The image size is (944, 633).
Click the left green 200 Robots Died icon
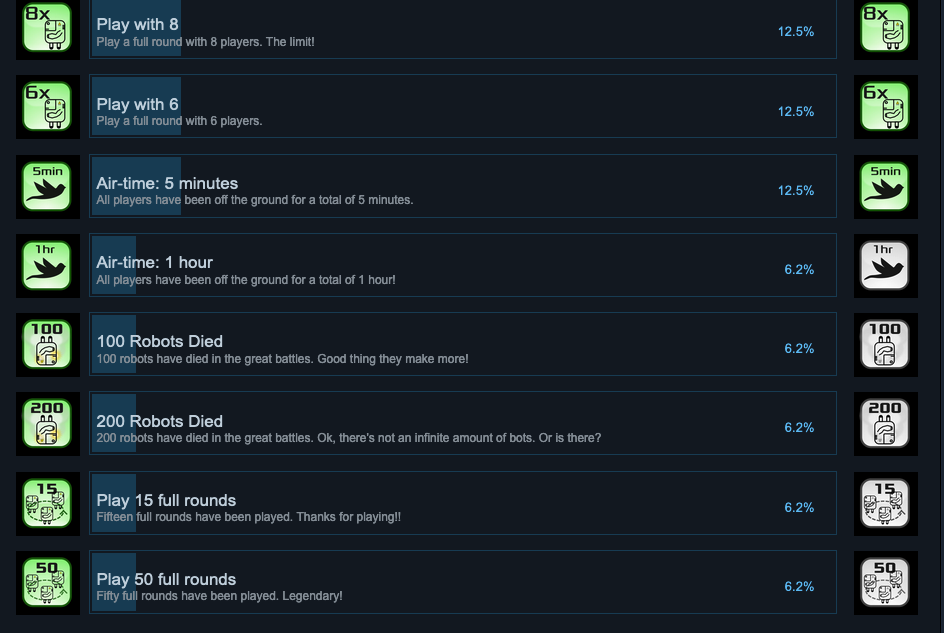click(47, 424)
